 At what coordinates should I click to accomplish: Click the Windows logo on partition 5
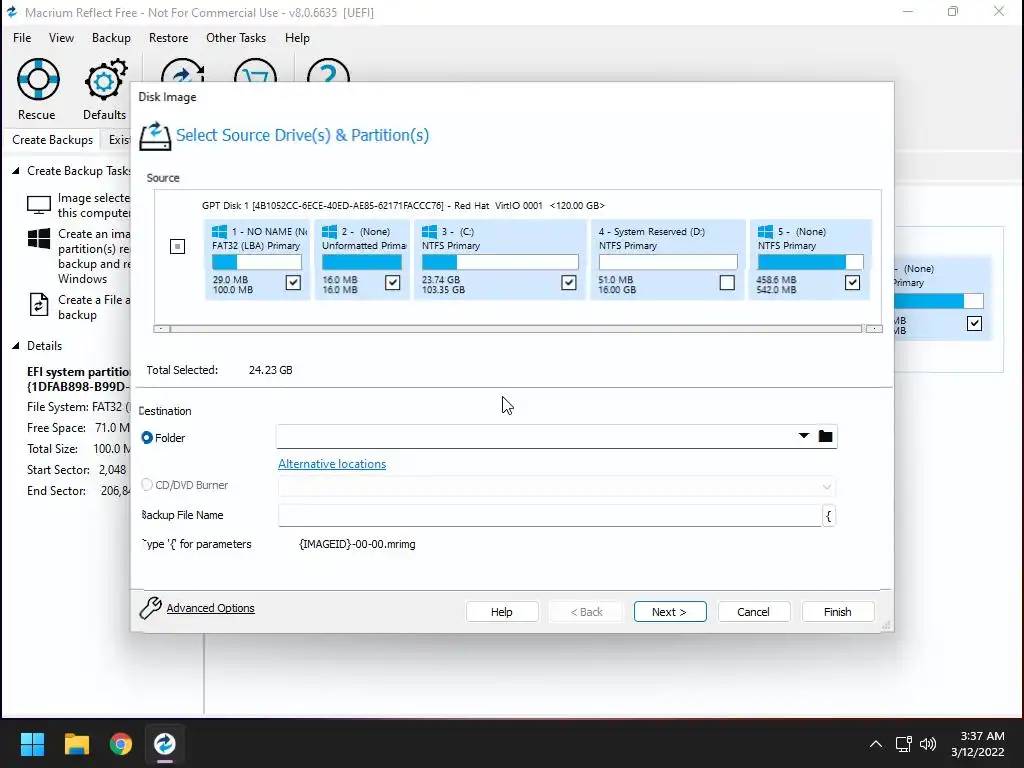tap(765, 231)
